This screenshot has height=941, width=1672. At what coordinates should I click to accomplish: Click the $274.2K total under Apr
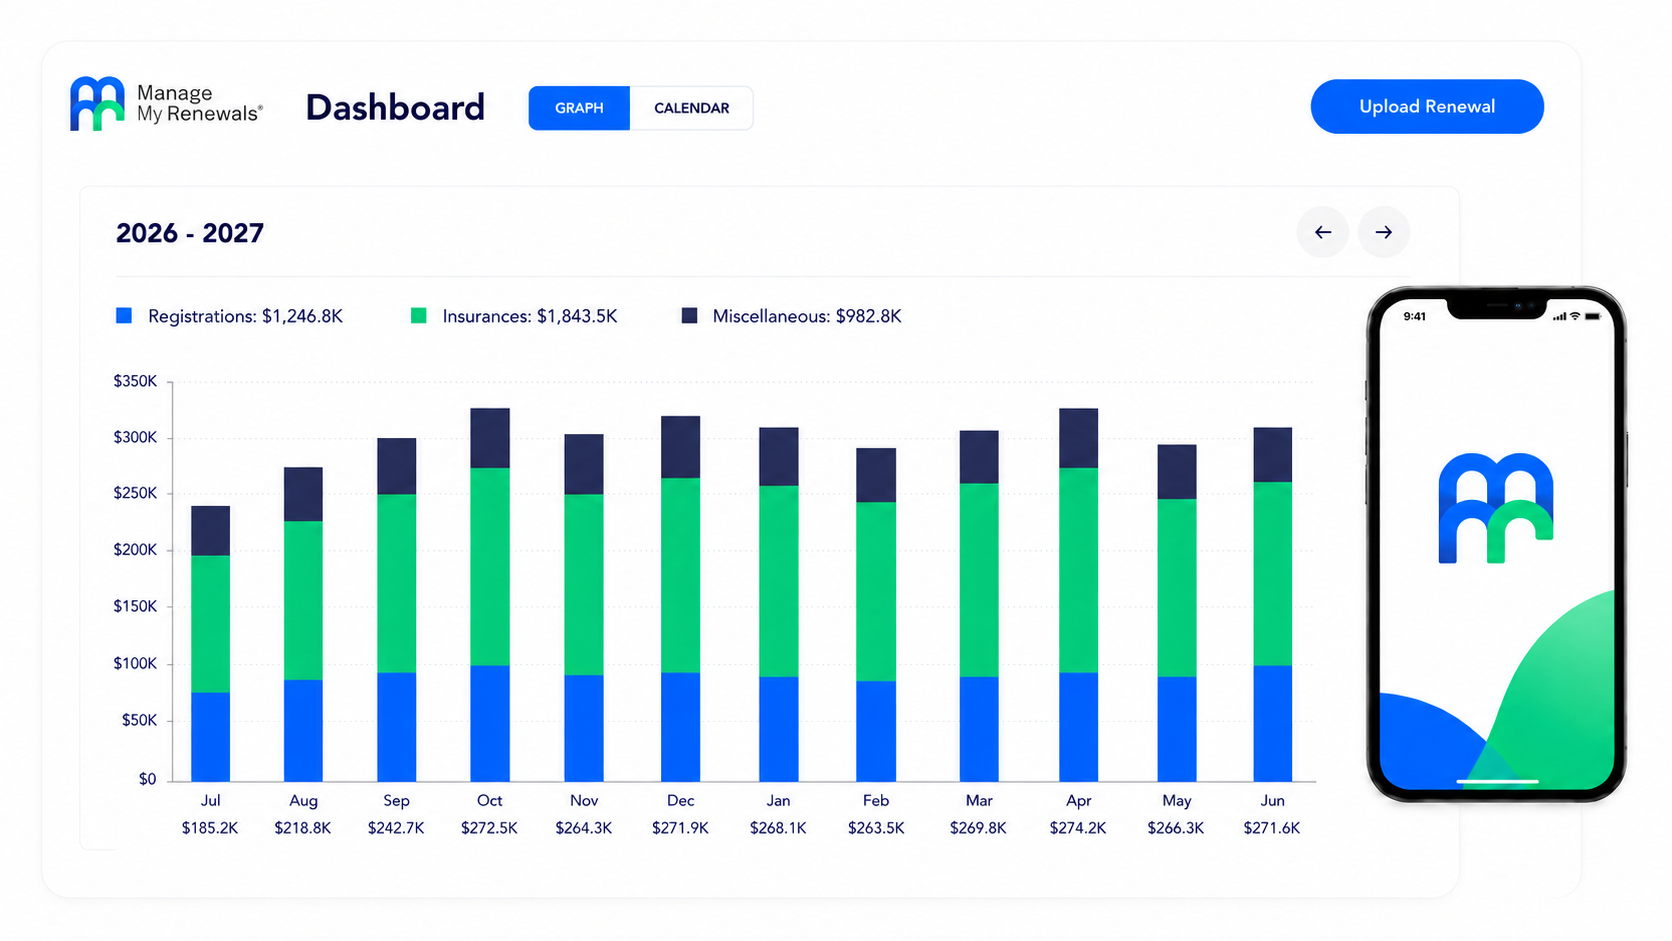(x=1078, y=828)
